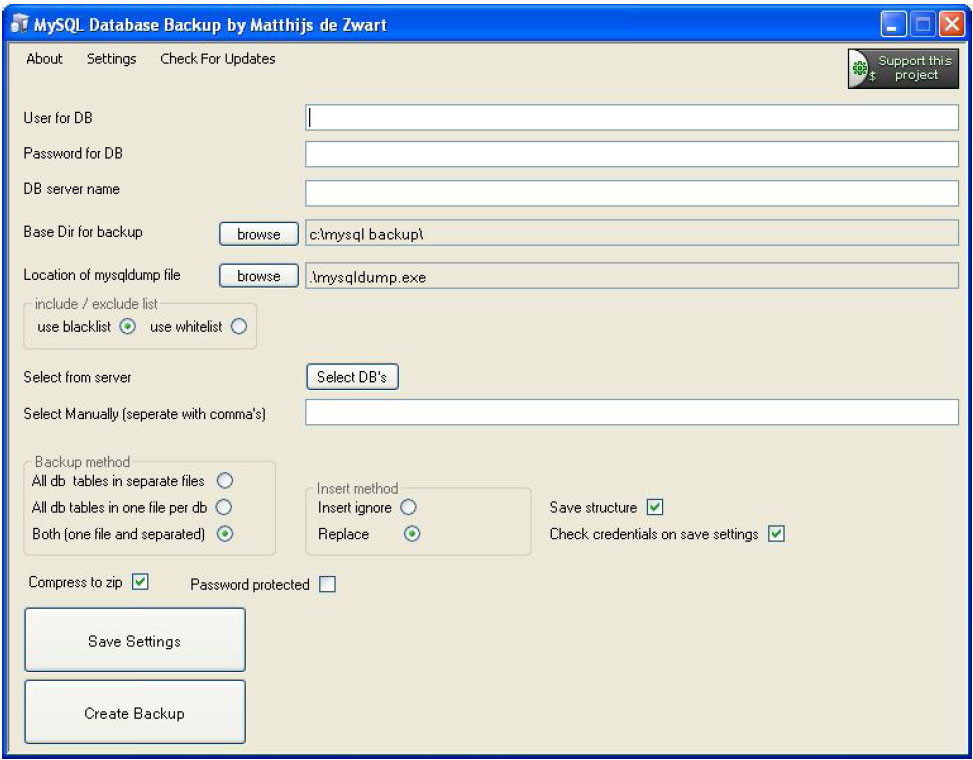This screenshot has width=973, height=760.
Task: Choose All db tables in separate files
Action: pos(225,481)
